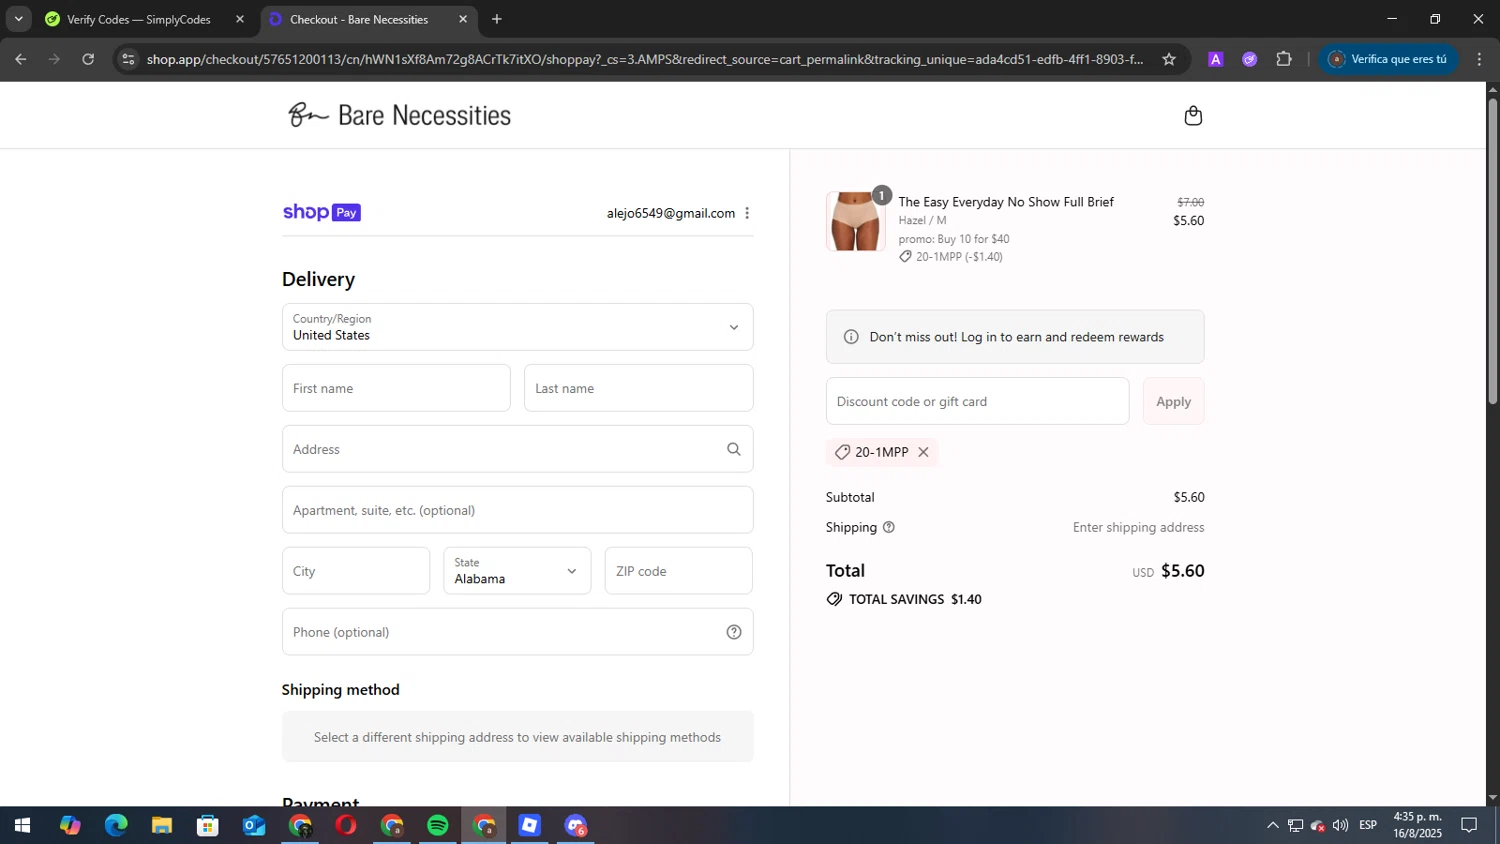
Task: Open Microsoft Store from the taskbar
Action: [208, 826]
